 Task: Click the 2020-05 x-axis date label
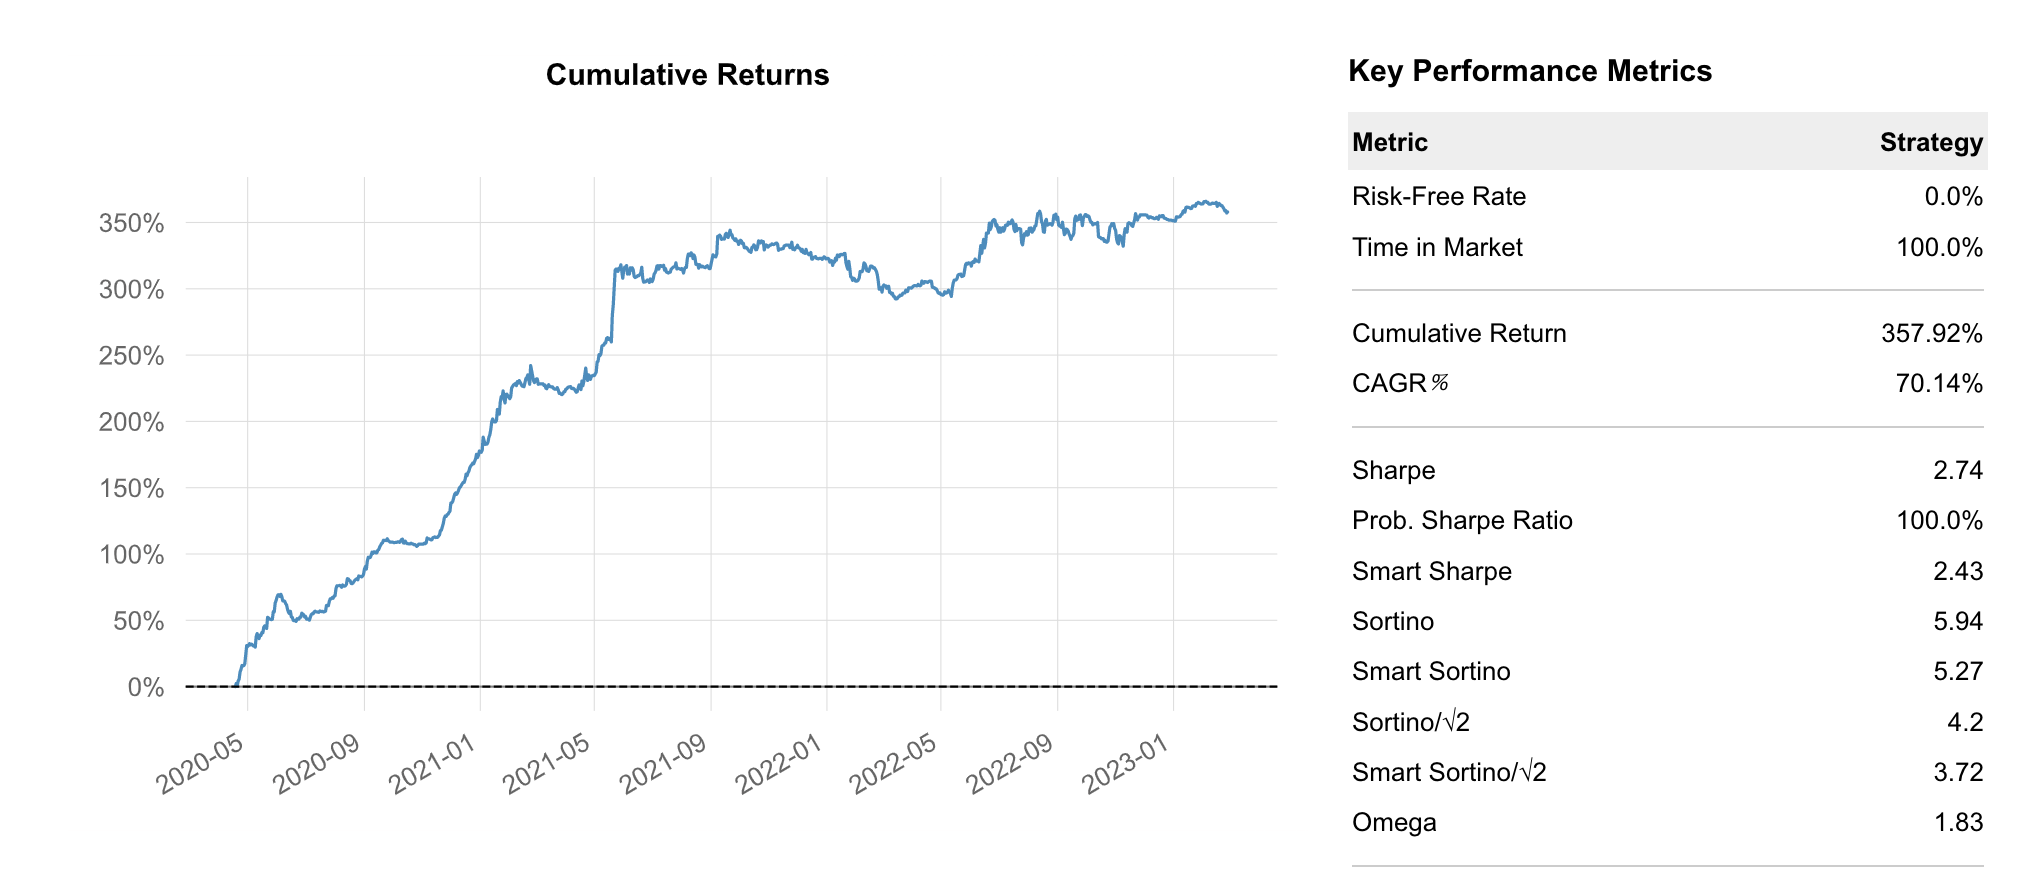(x=202, y=765)
